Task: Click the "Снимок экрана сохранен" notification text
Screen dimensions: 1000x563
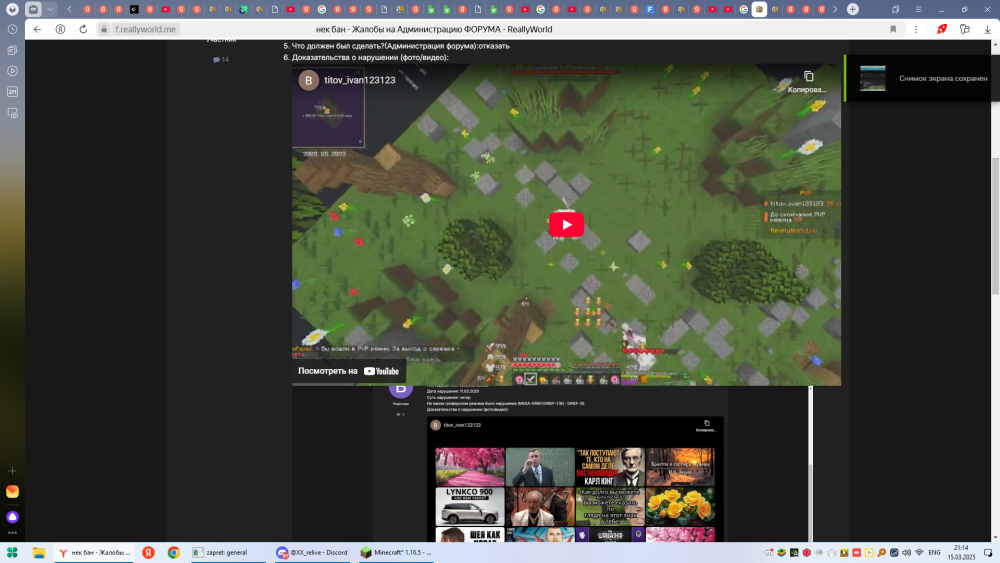Action: pyautogui.click(x=943, y=78)
